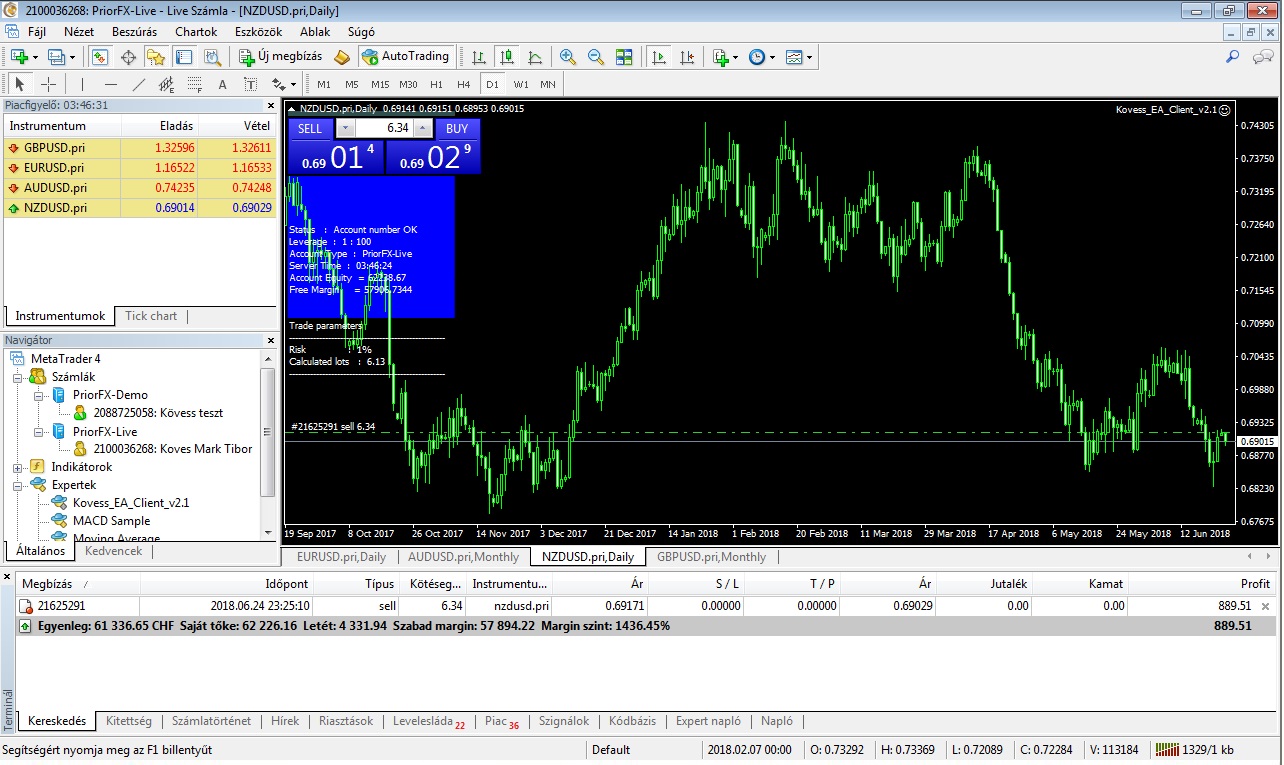1284x765 pixels.
Task: Click the zoom in magnifier icon
Action: point(568,57)
